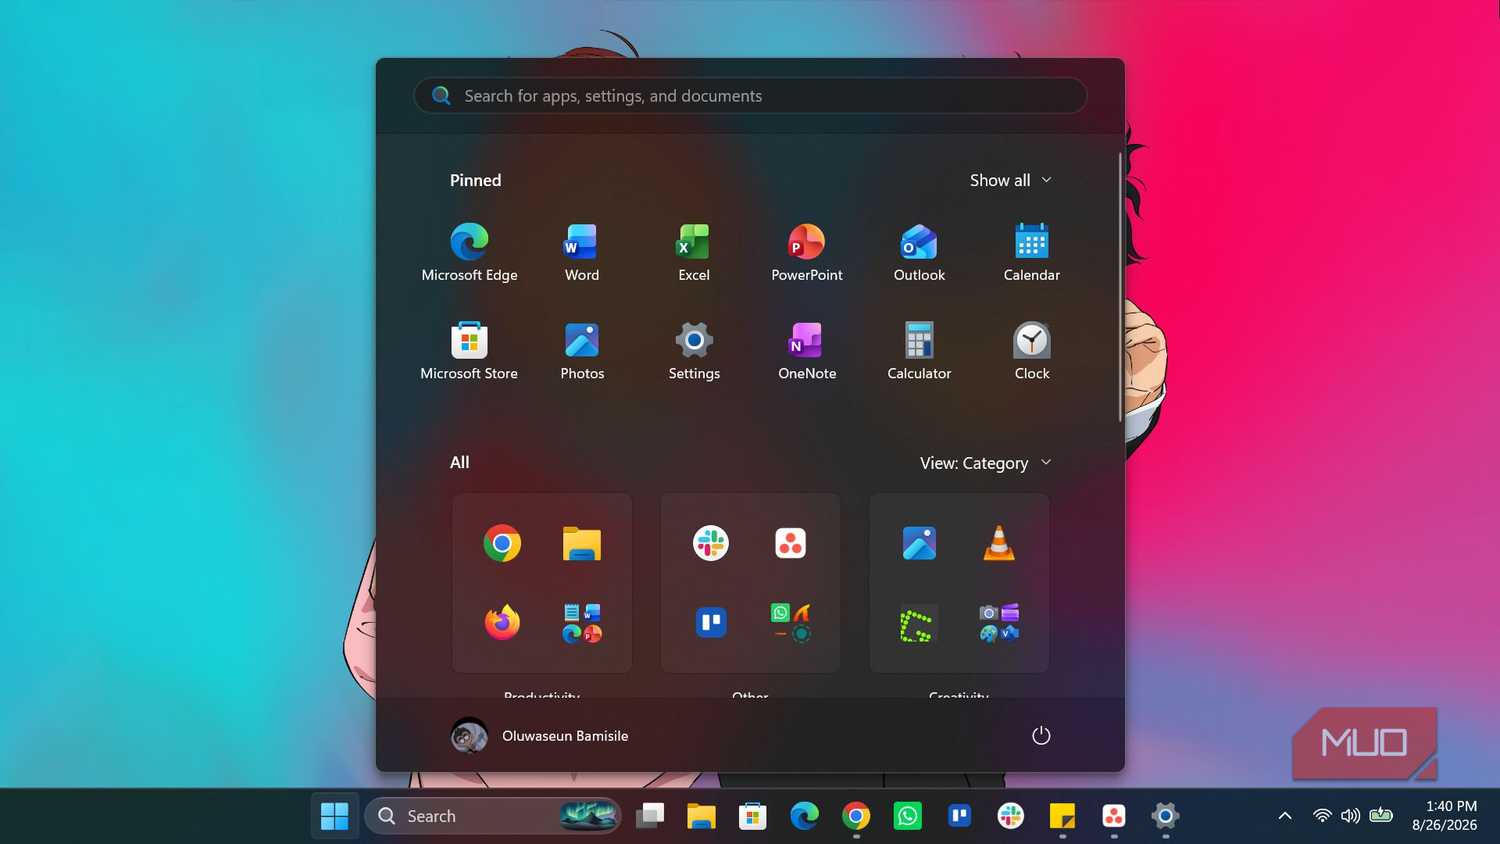Click the Start menu search box
Screen dimensions: 1500x844
750,96
